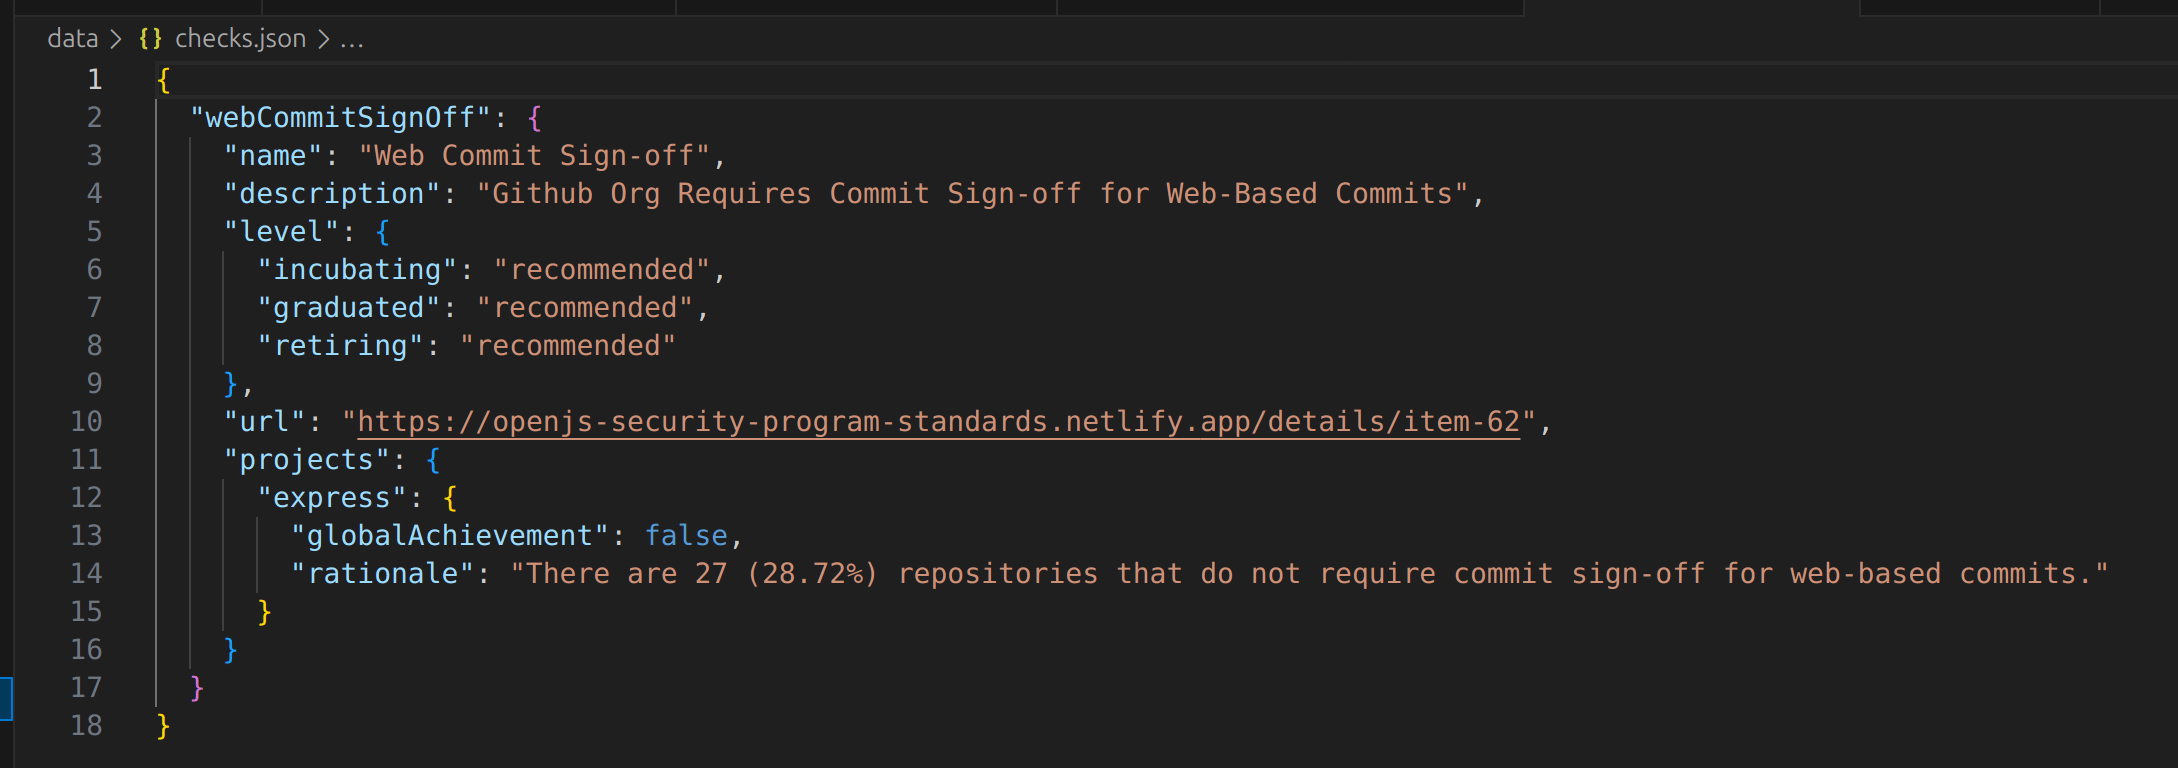
Task: Open the checks.json breadcrumb item
Action: [240, 39]
